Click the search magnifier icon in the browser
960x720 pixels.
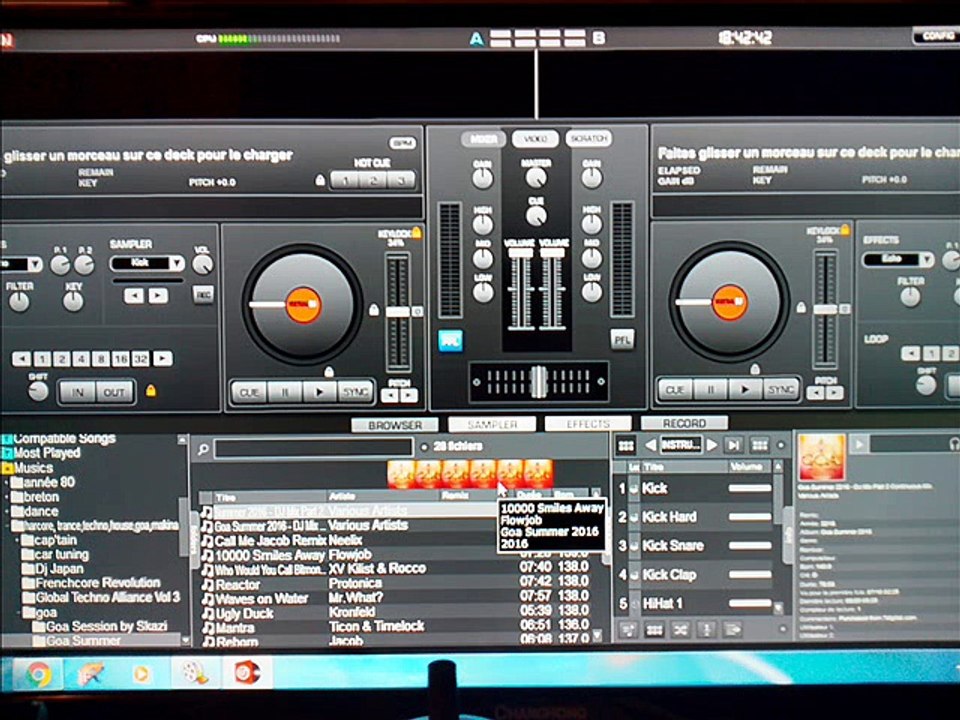tap(203, 450)
